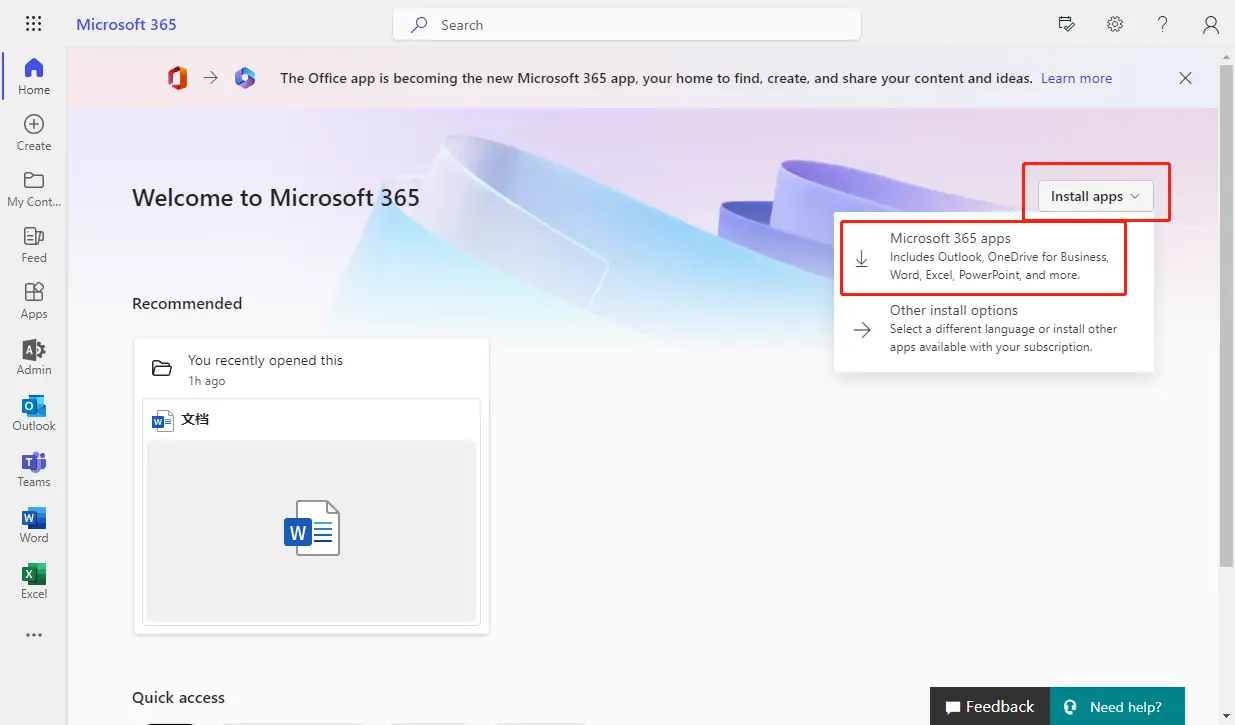
Task: Open Settings via the gear icon
Action: [1114, 23]
